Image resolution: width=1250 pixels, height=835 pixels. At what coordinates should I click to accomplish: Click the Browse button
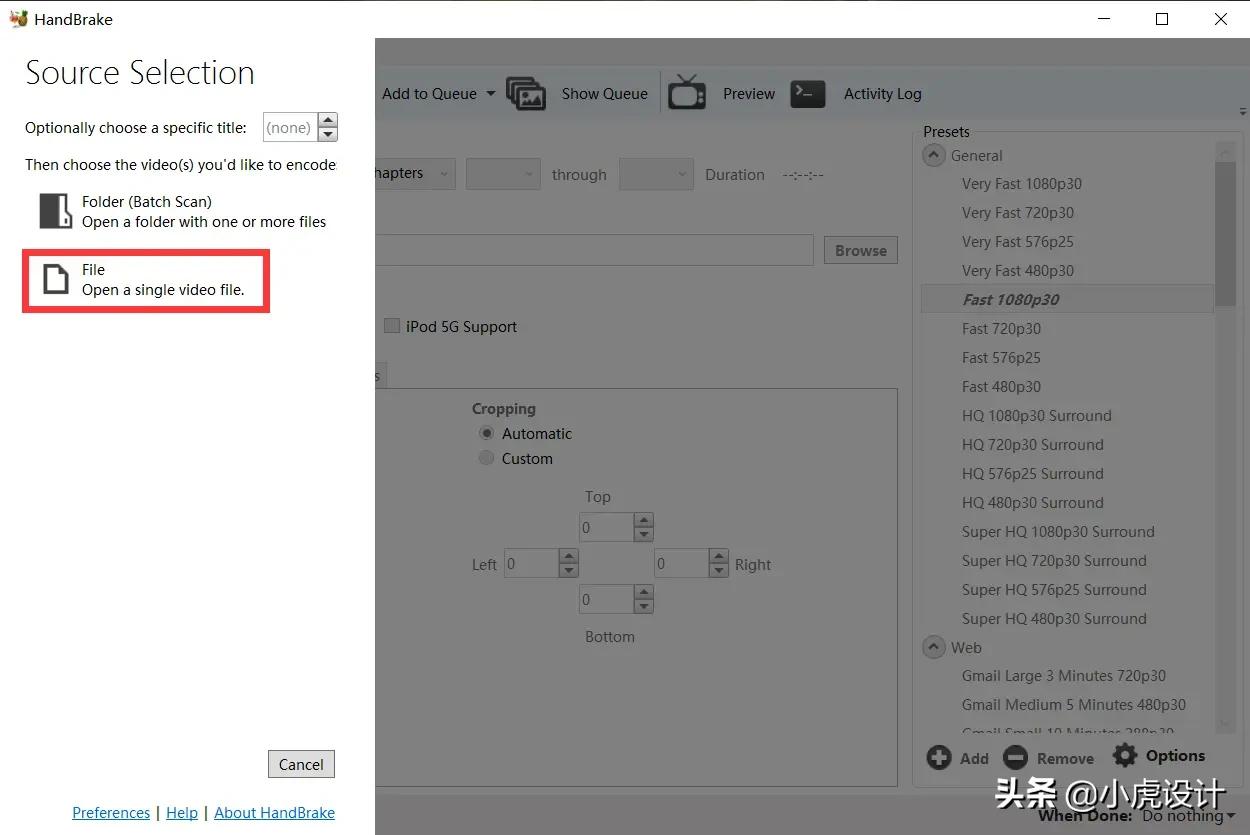click(x=859, y=249)
